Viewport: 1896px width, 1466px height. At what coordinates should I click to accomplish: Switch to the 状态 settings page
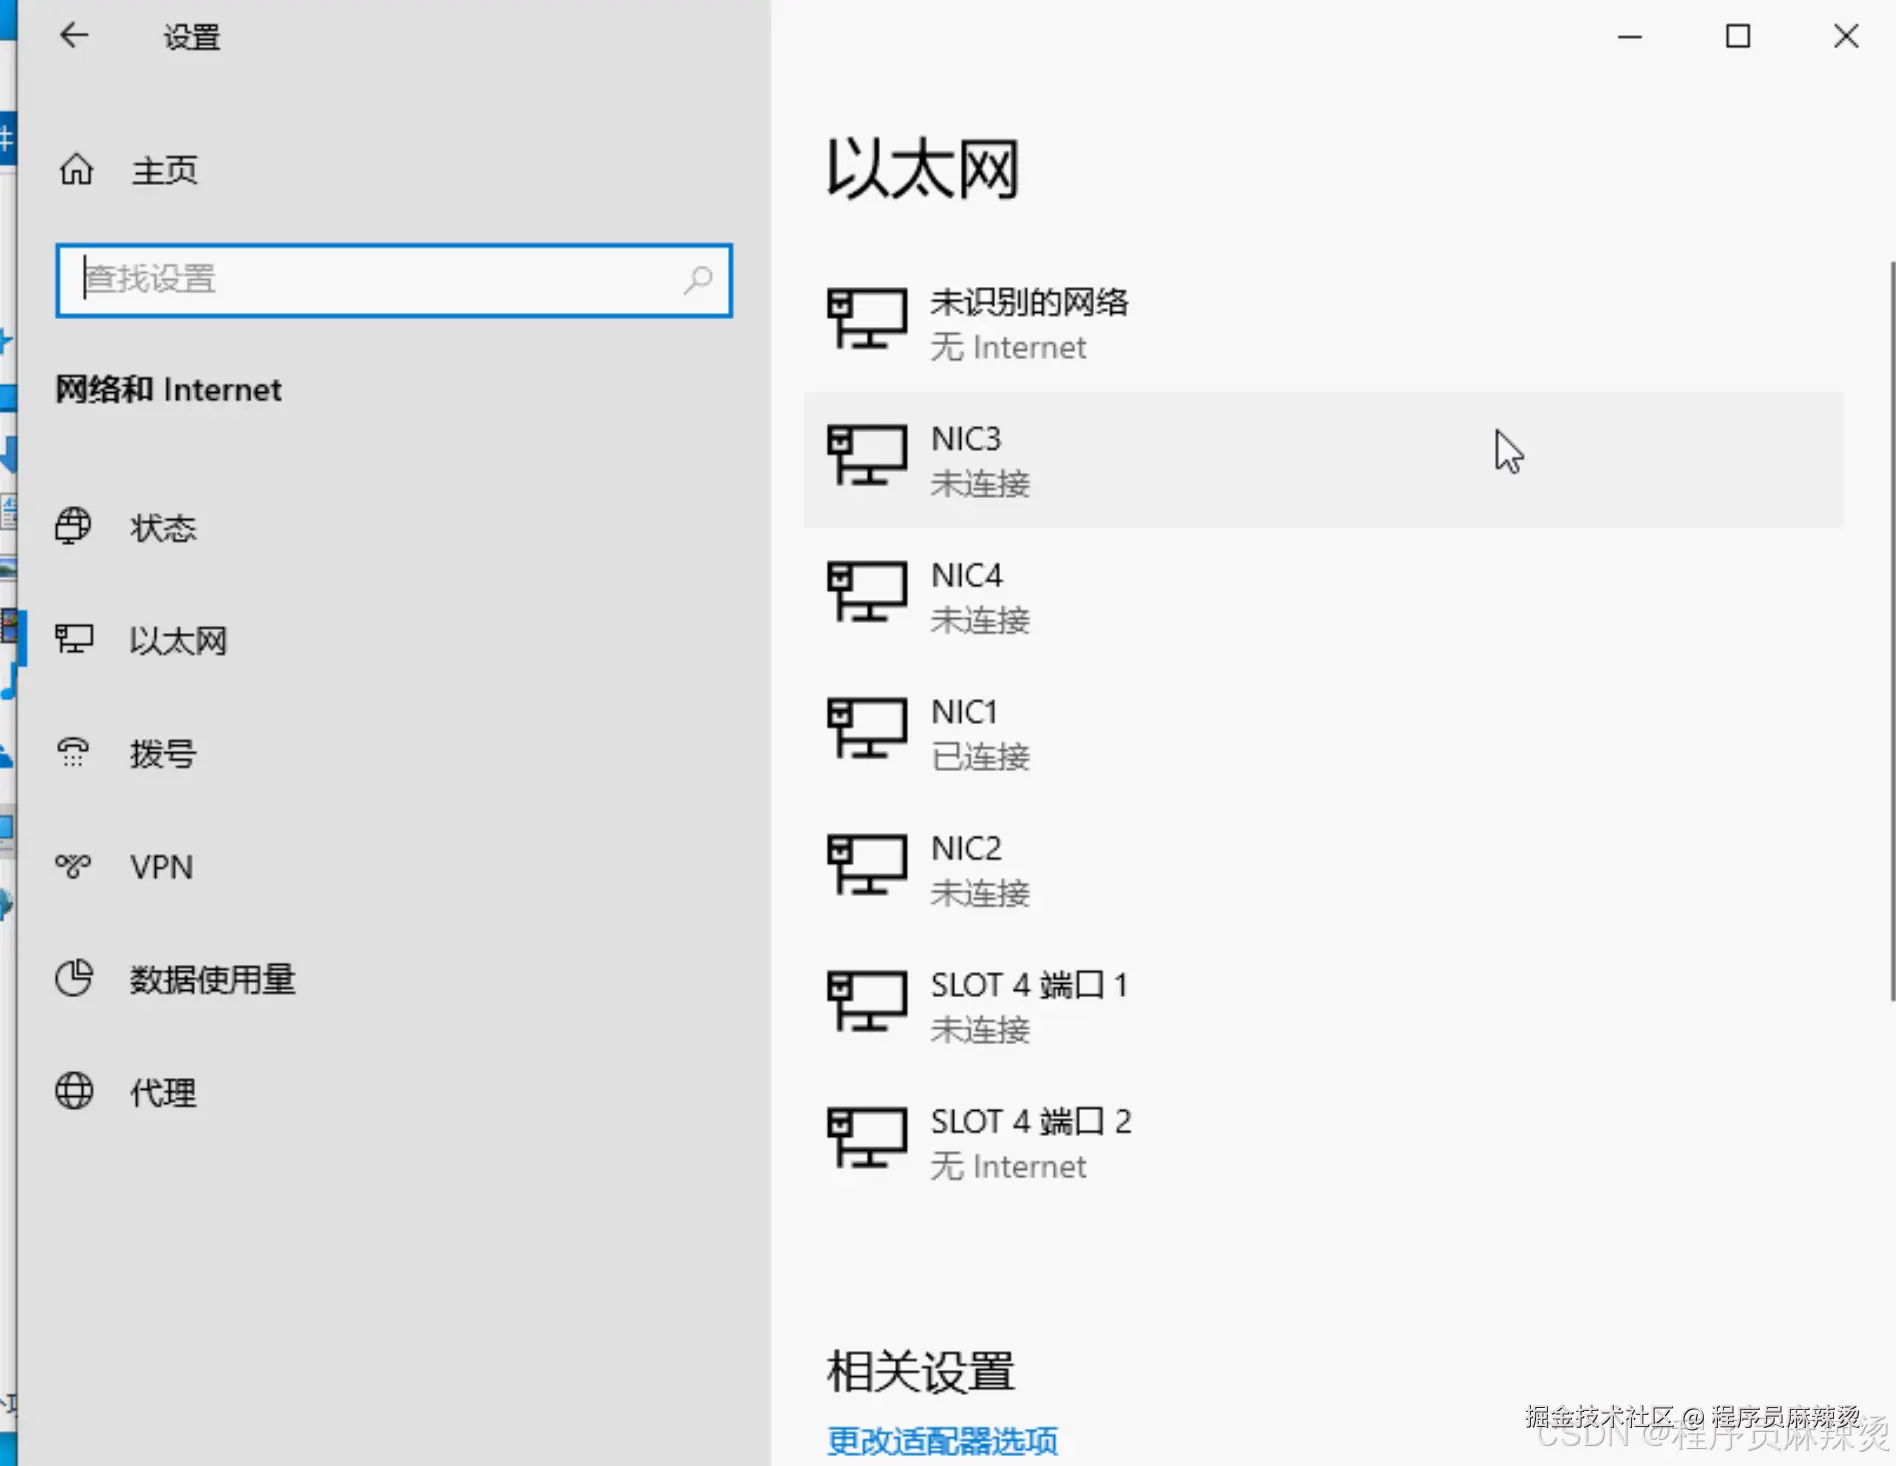tap(161, 527)
